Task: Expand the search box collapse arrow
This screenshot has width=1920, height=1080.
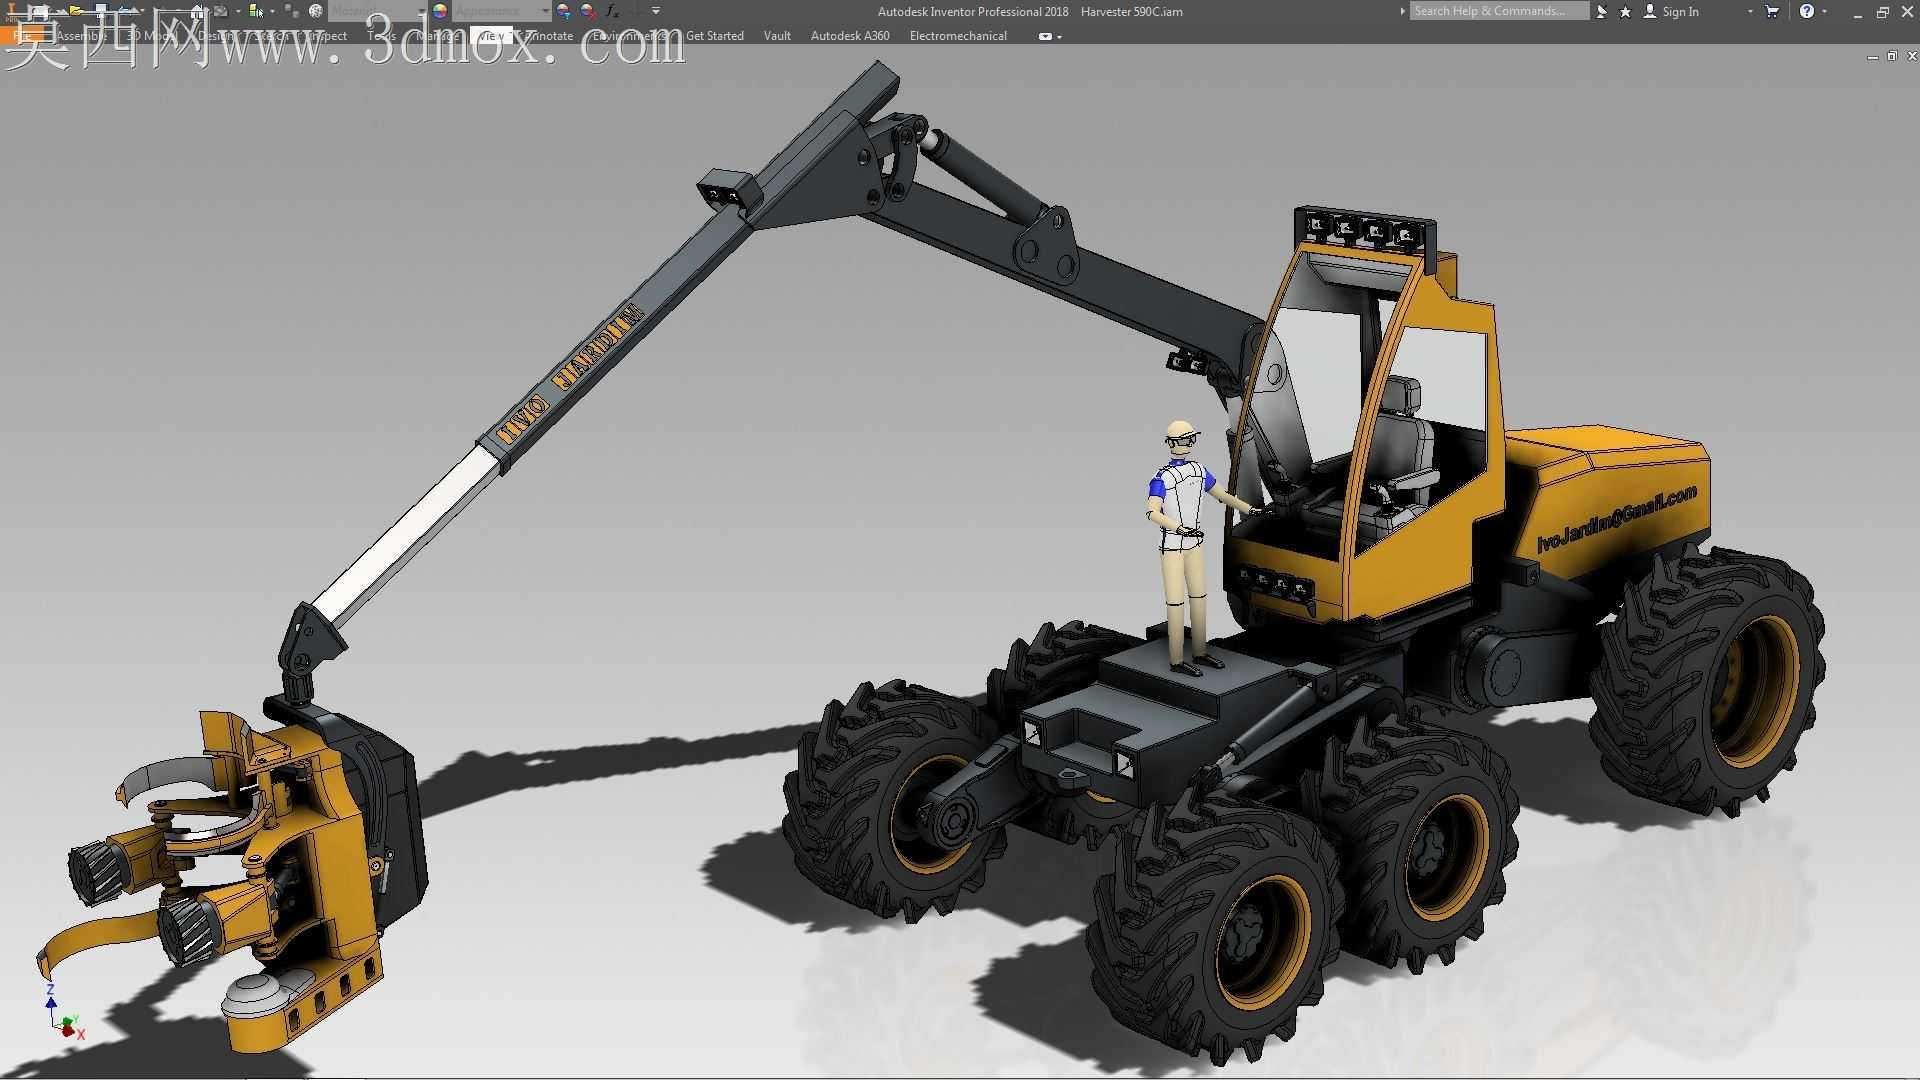Action: 1402,11
